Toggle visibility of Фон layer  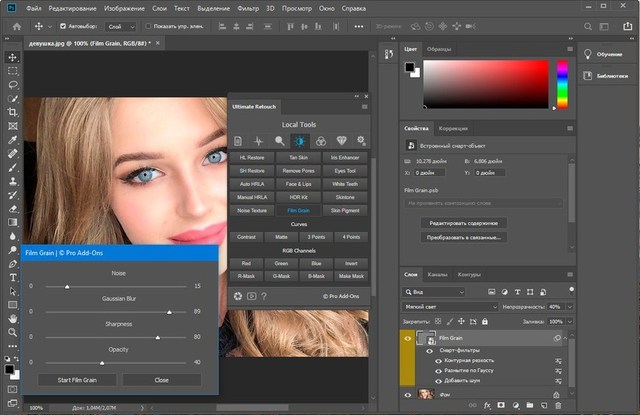[x=407, y=395]
